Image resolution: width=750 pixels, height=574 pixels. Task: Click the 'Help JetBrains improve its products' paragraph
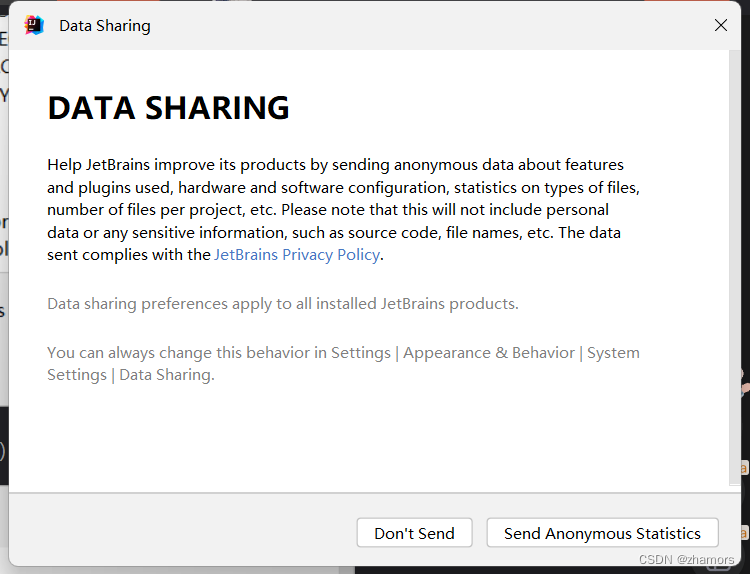pos(343,210)
